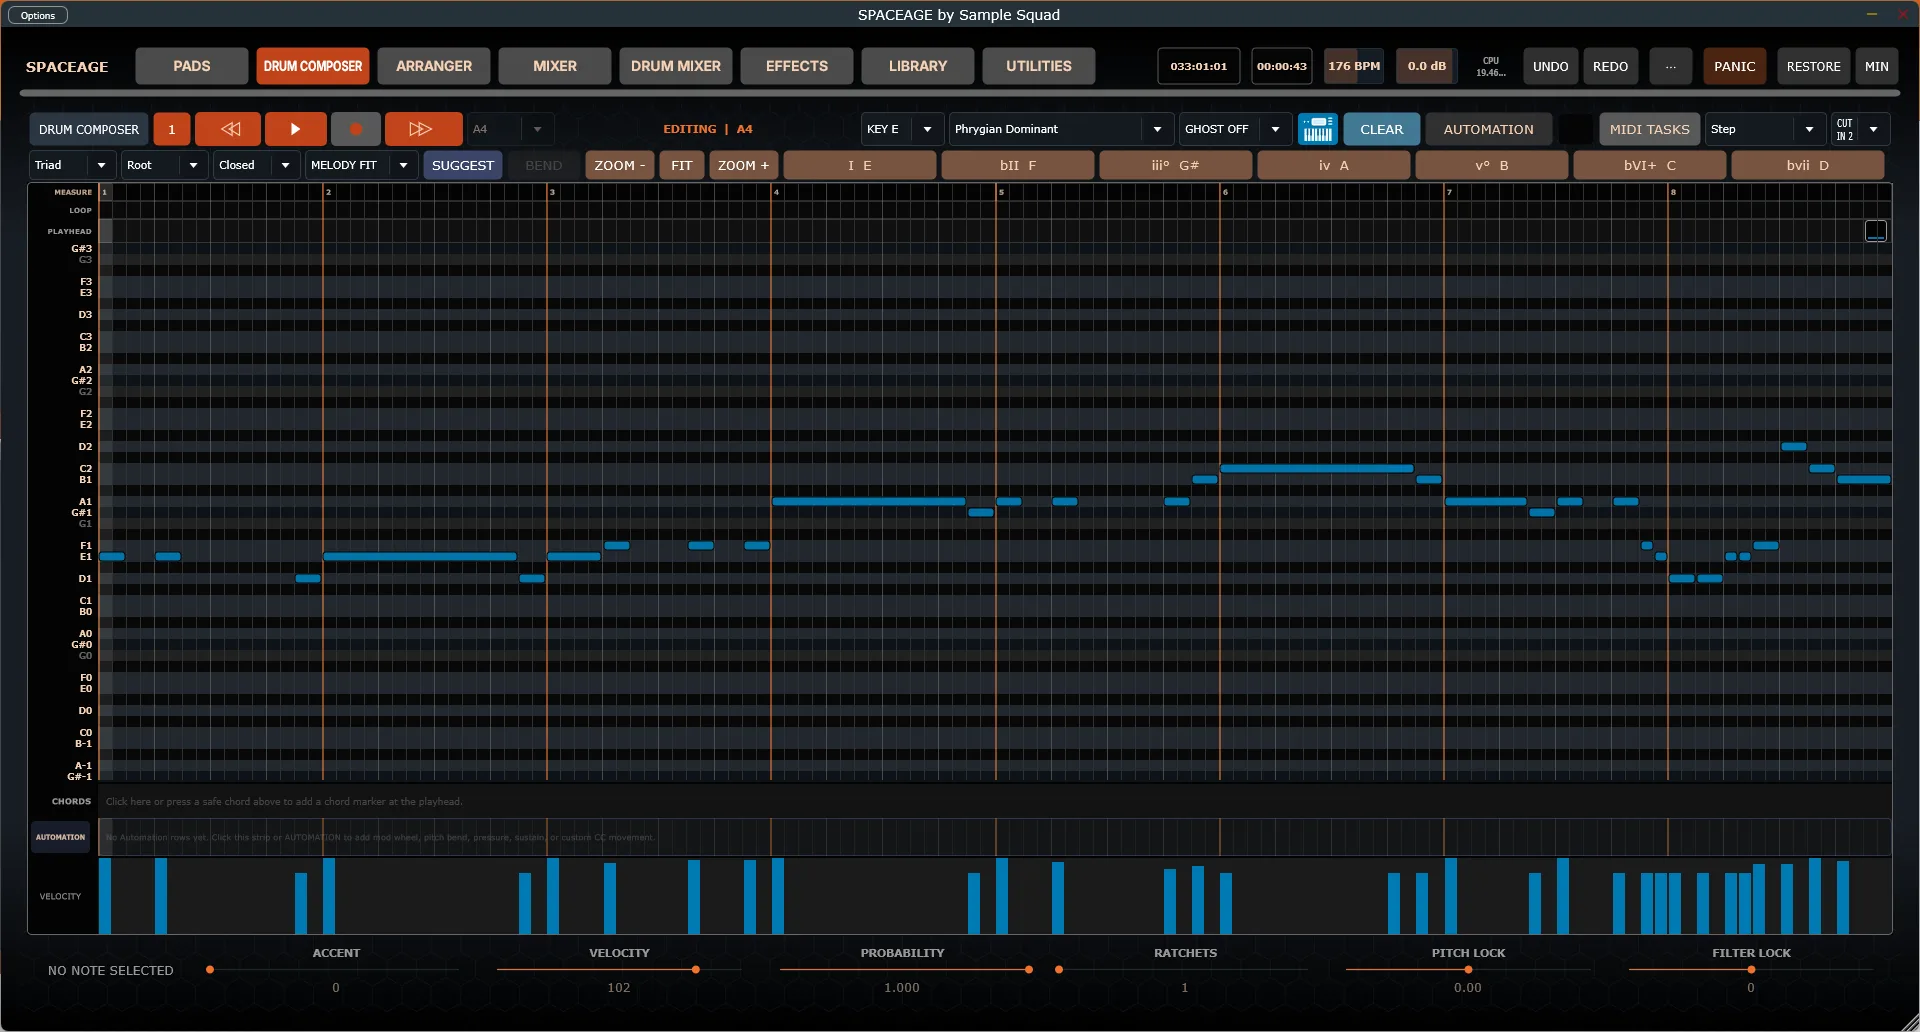Image resolution: width=1920 pixels, height=1032 pixels.
Task: Open the EFFECTS tab
Action: [797, 66]
